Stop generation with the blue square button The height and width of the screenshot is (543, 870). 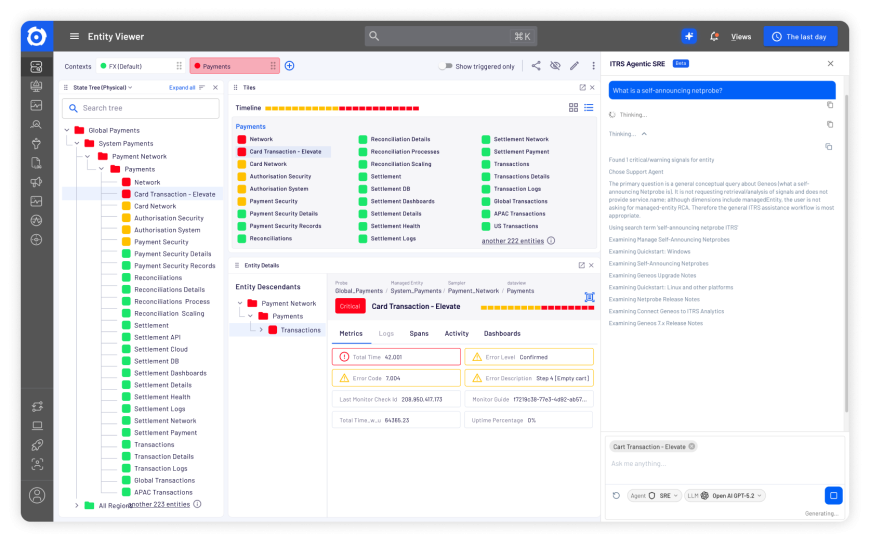click(833, 495)
